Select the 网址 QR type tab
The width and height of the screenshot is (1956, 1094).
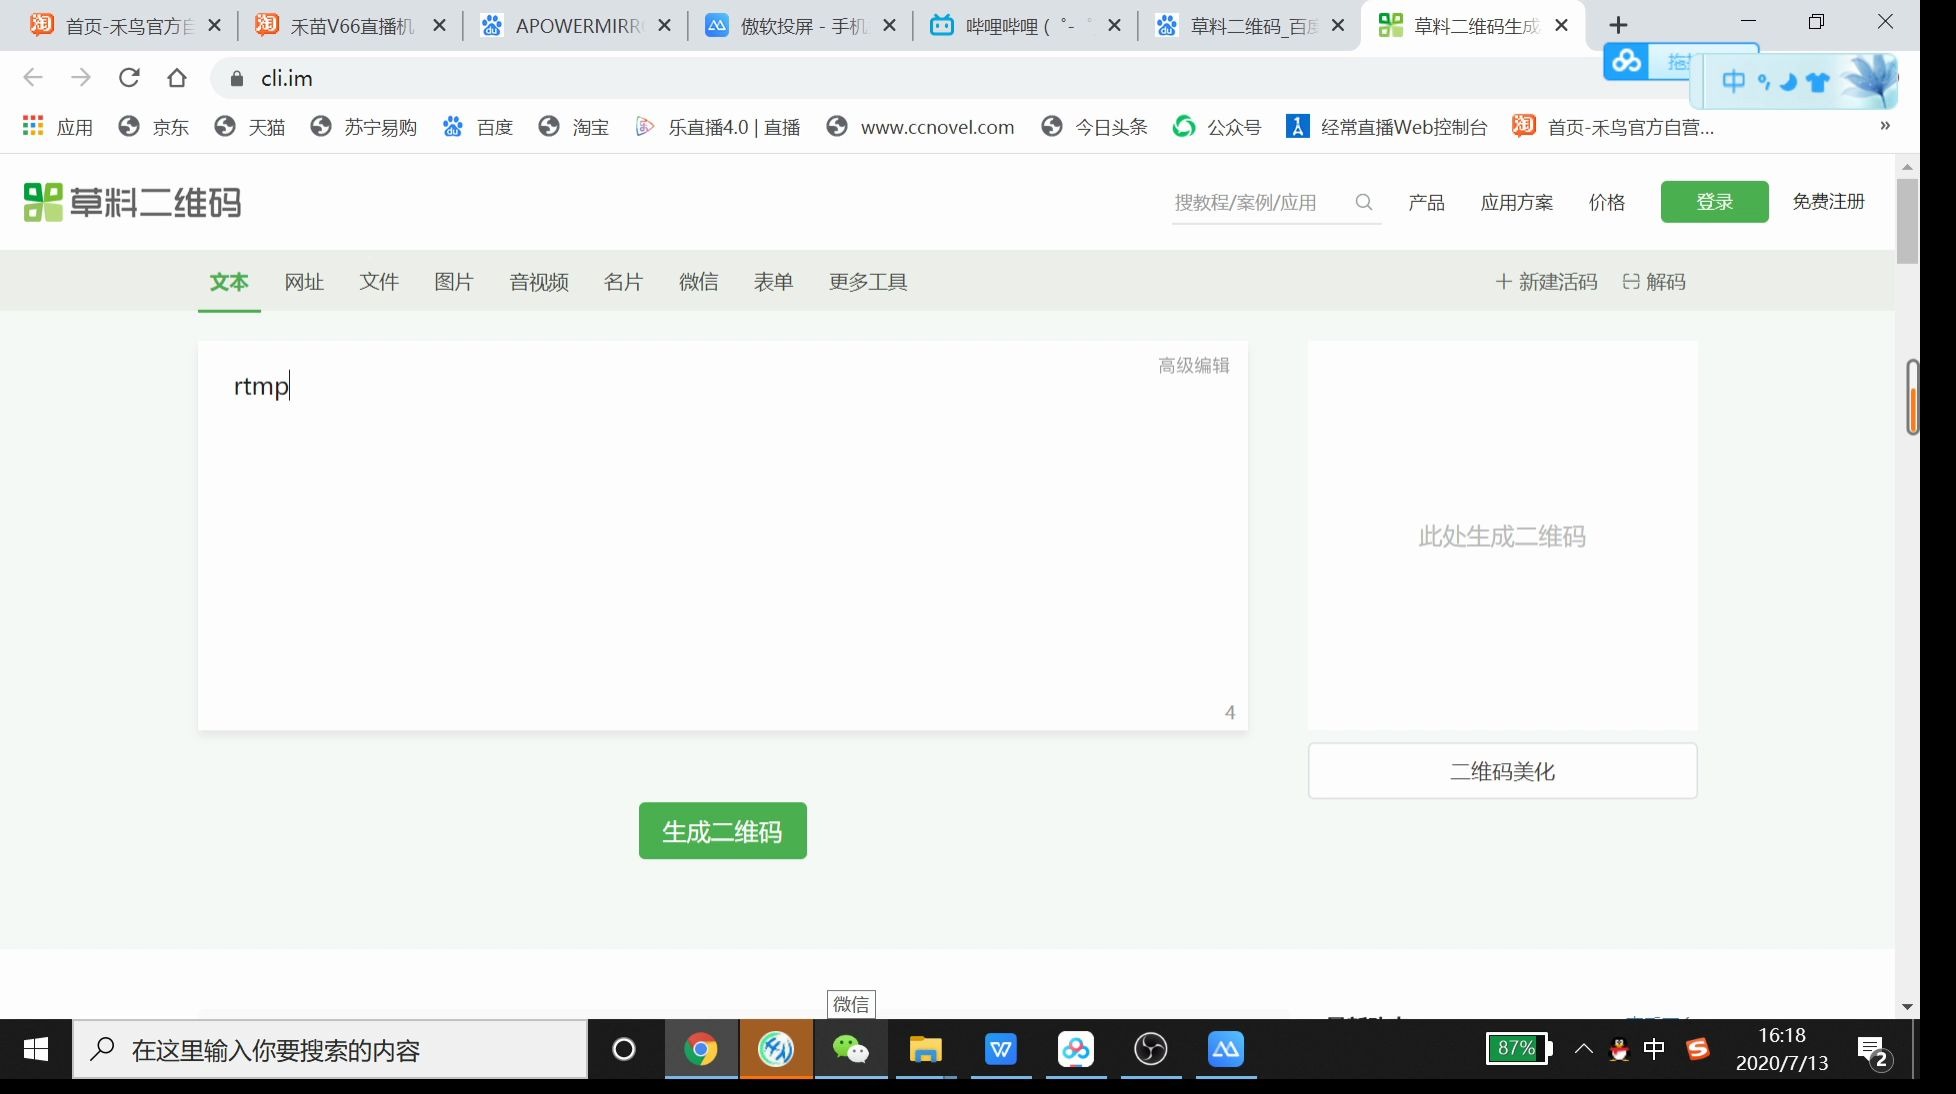304,282
